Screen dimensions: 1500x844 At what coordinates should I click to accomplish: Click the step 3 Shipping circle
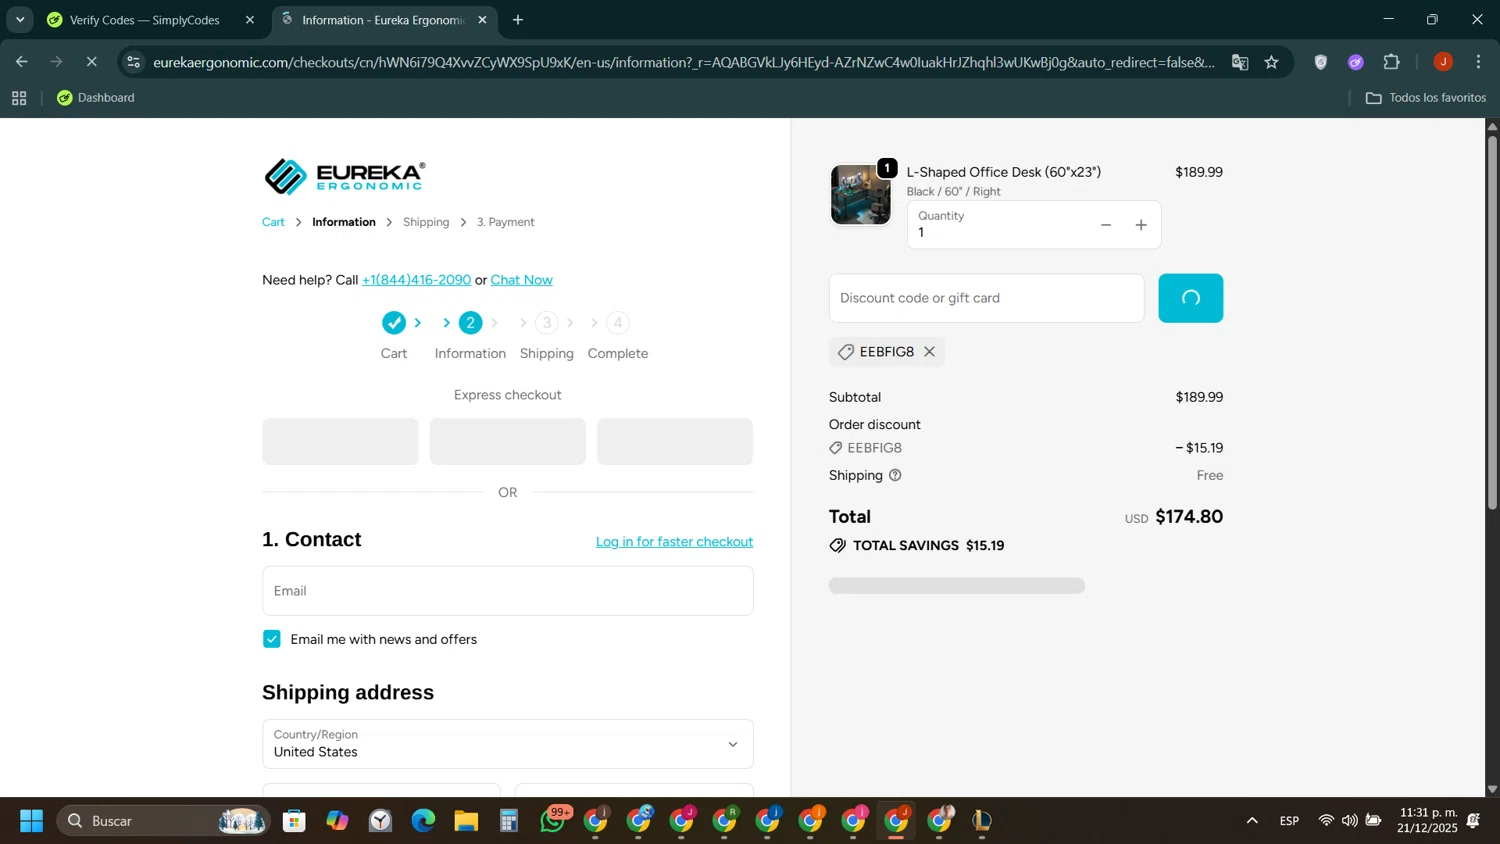(546, 323)
